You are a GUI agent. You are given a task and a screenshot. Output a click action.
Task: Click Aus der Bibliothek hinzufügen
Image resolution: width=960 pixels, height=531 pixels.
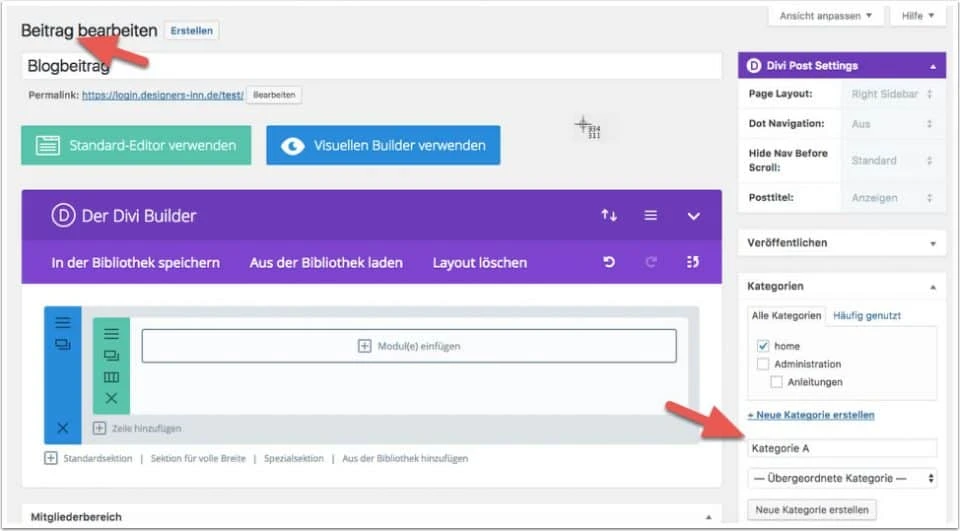click(405, 458)
